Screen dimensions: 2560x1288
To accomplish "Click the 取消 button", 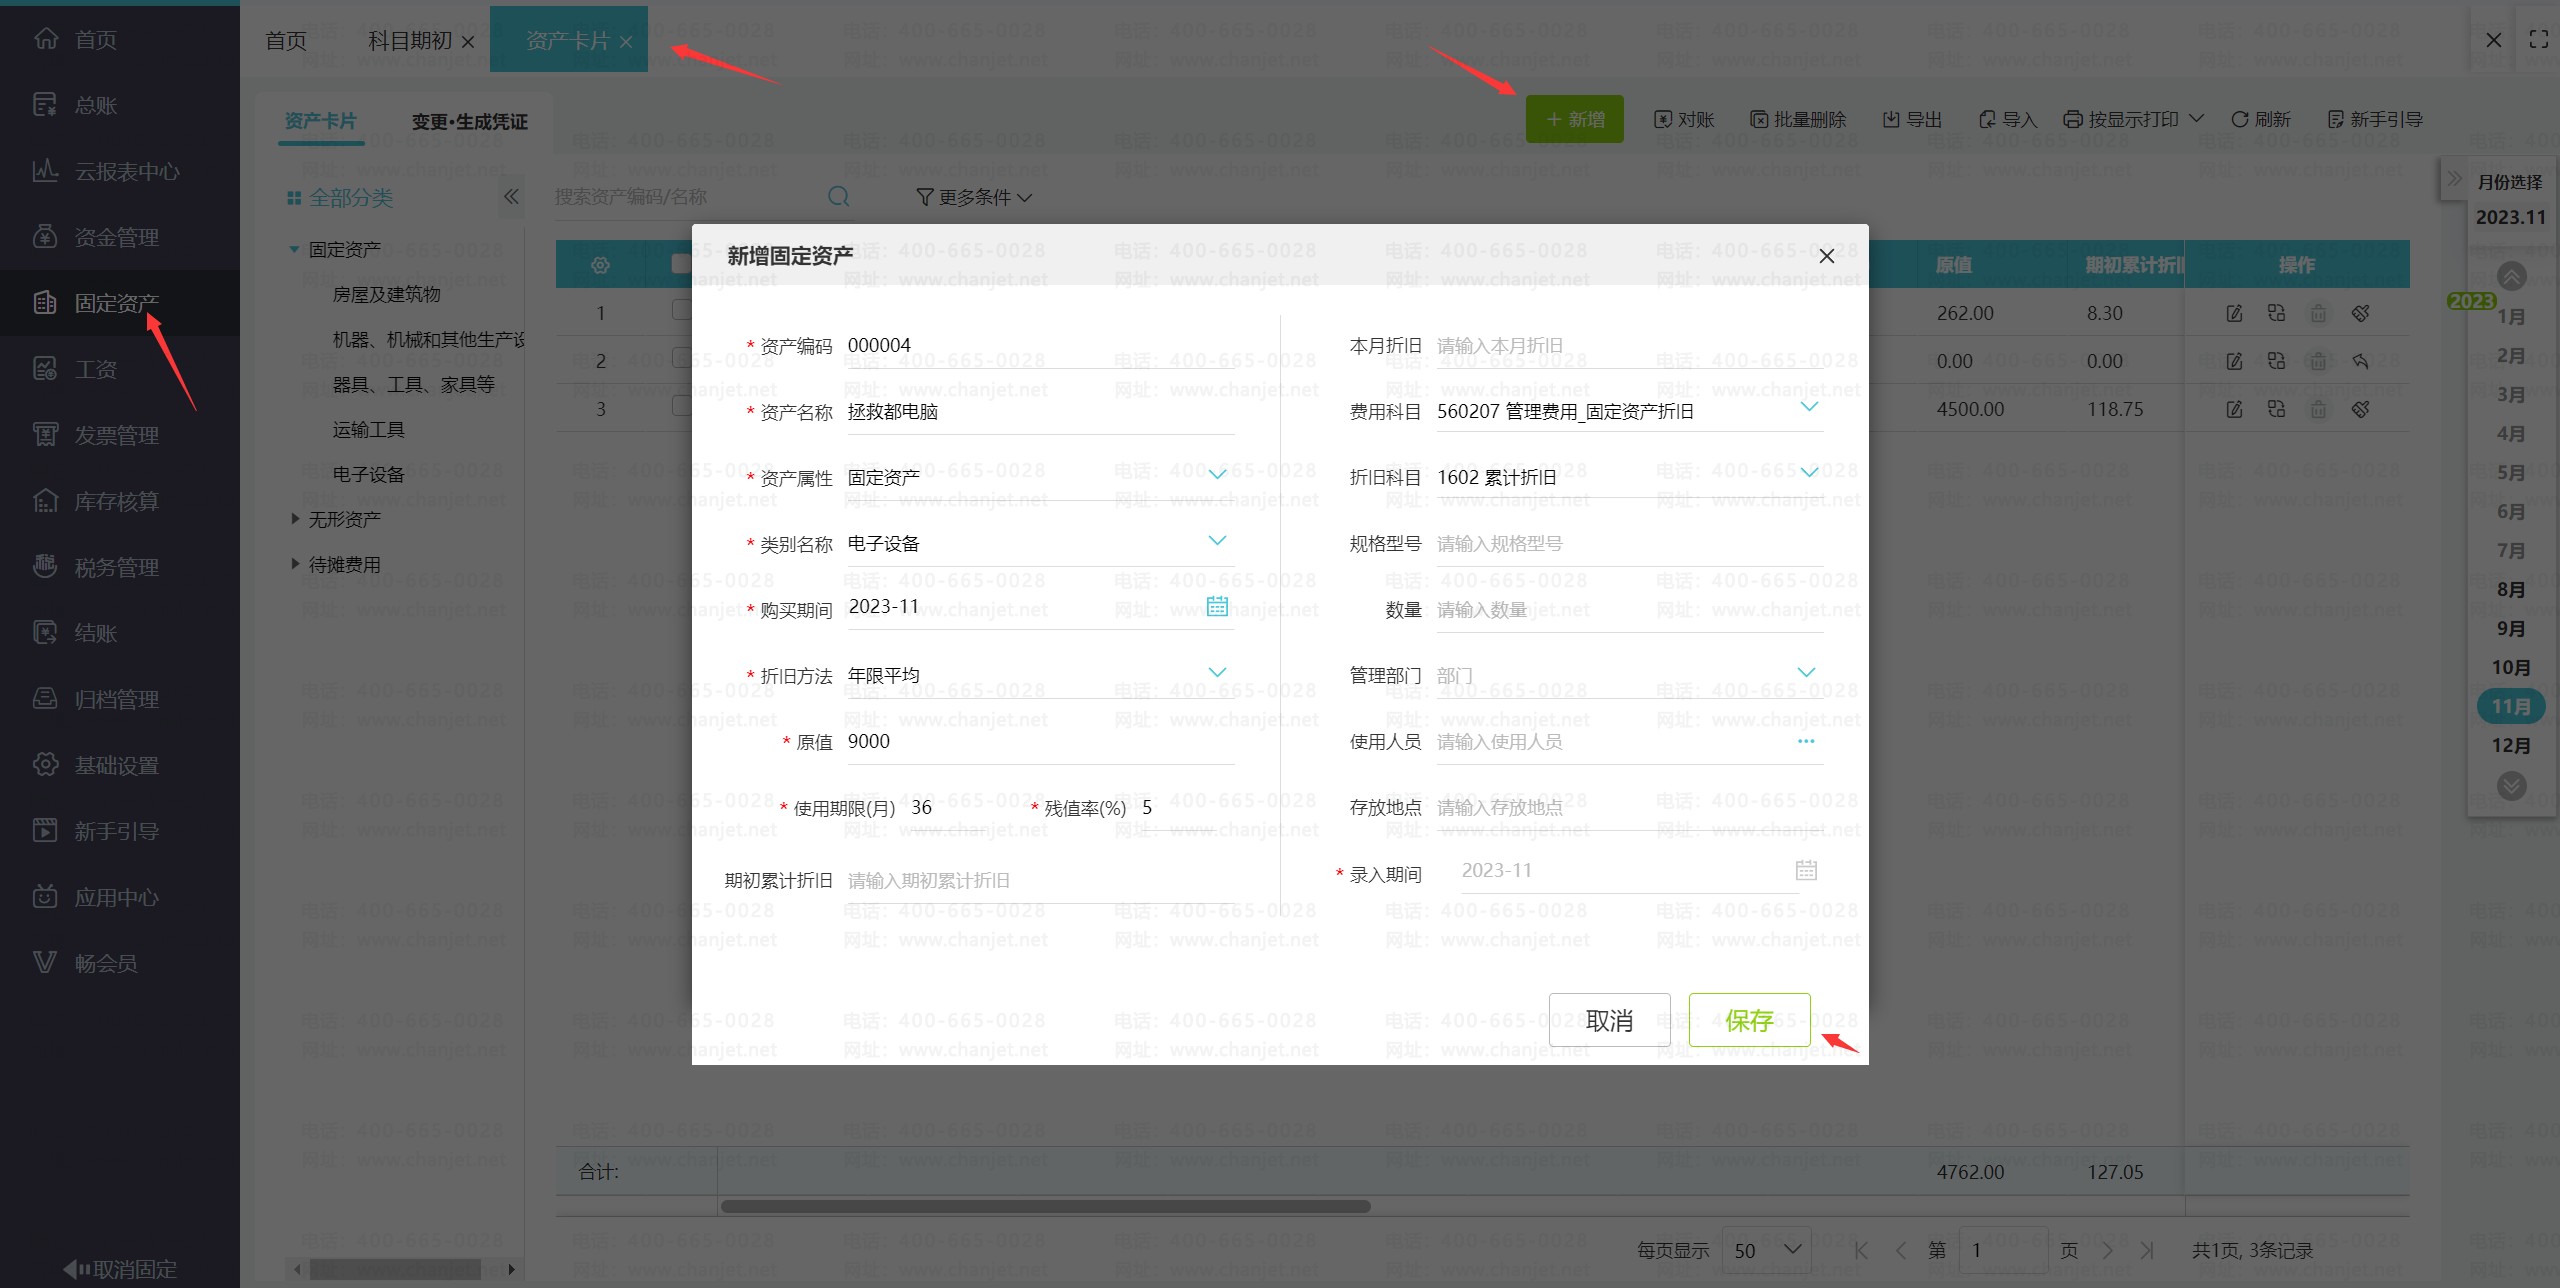I will click(1608, 1020).
